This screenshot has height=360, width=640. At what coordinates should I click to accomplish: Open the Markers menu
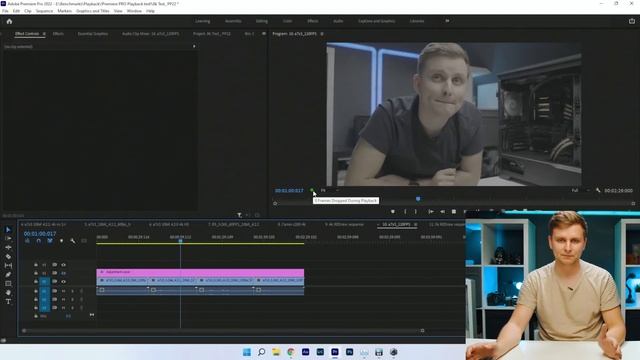pyautogui.click(x=64, y=11)
